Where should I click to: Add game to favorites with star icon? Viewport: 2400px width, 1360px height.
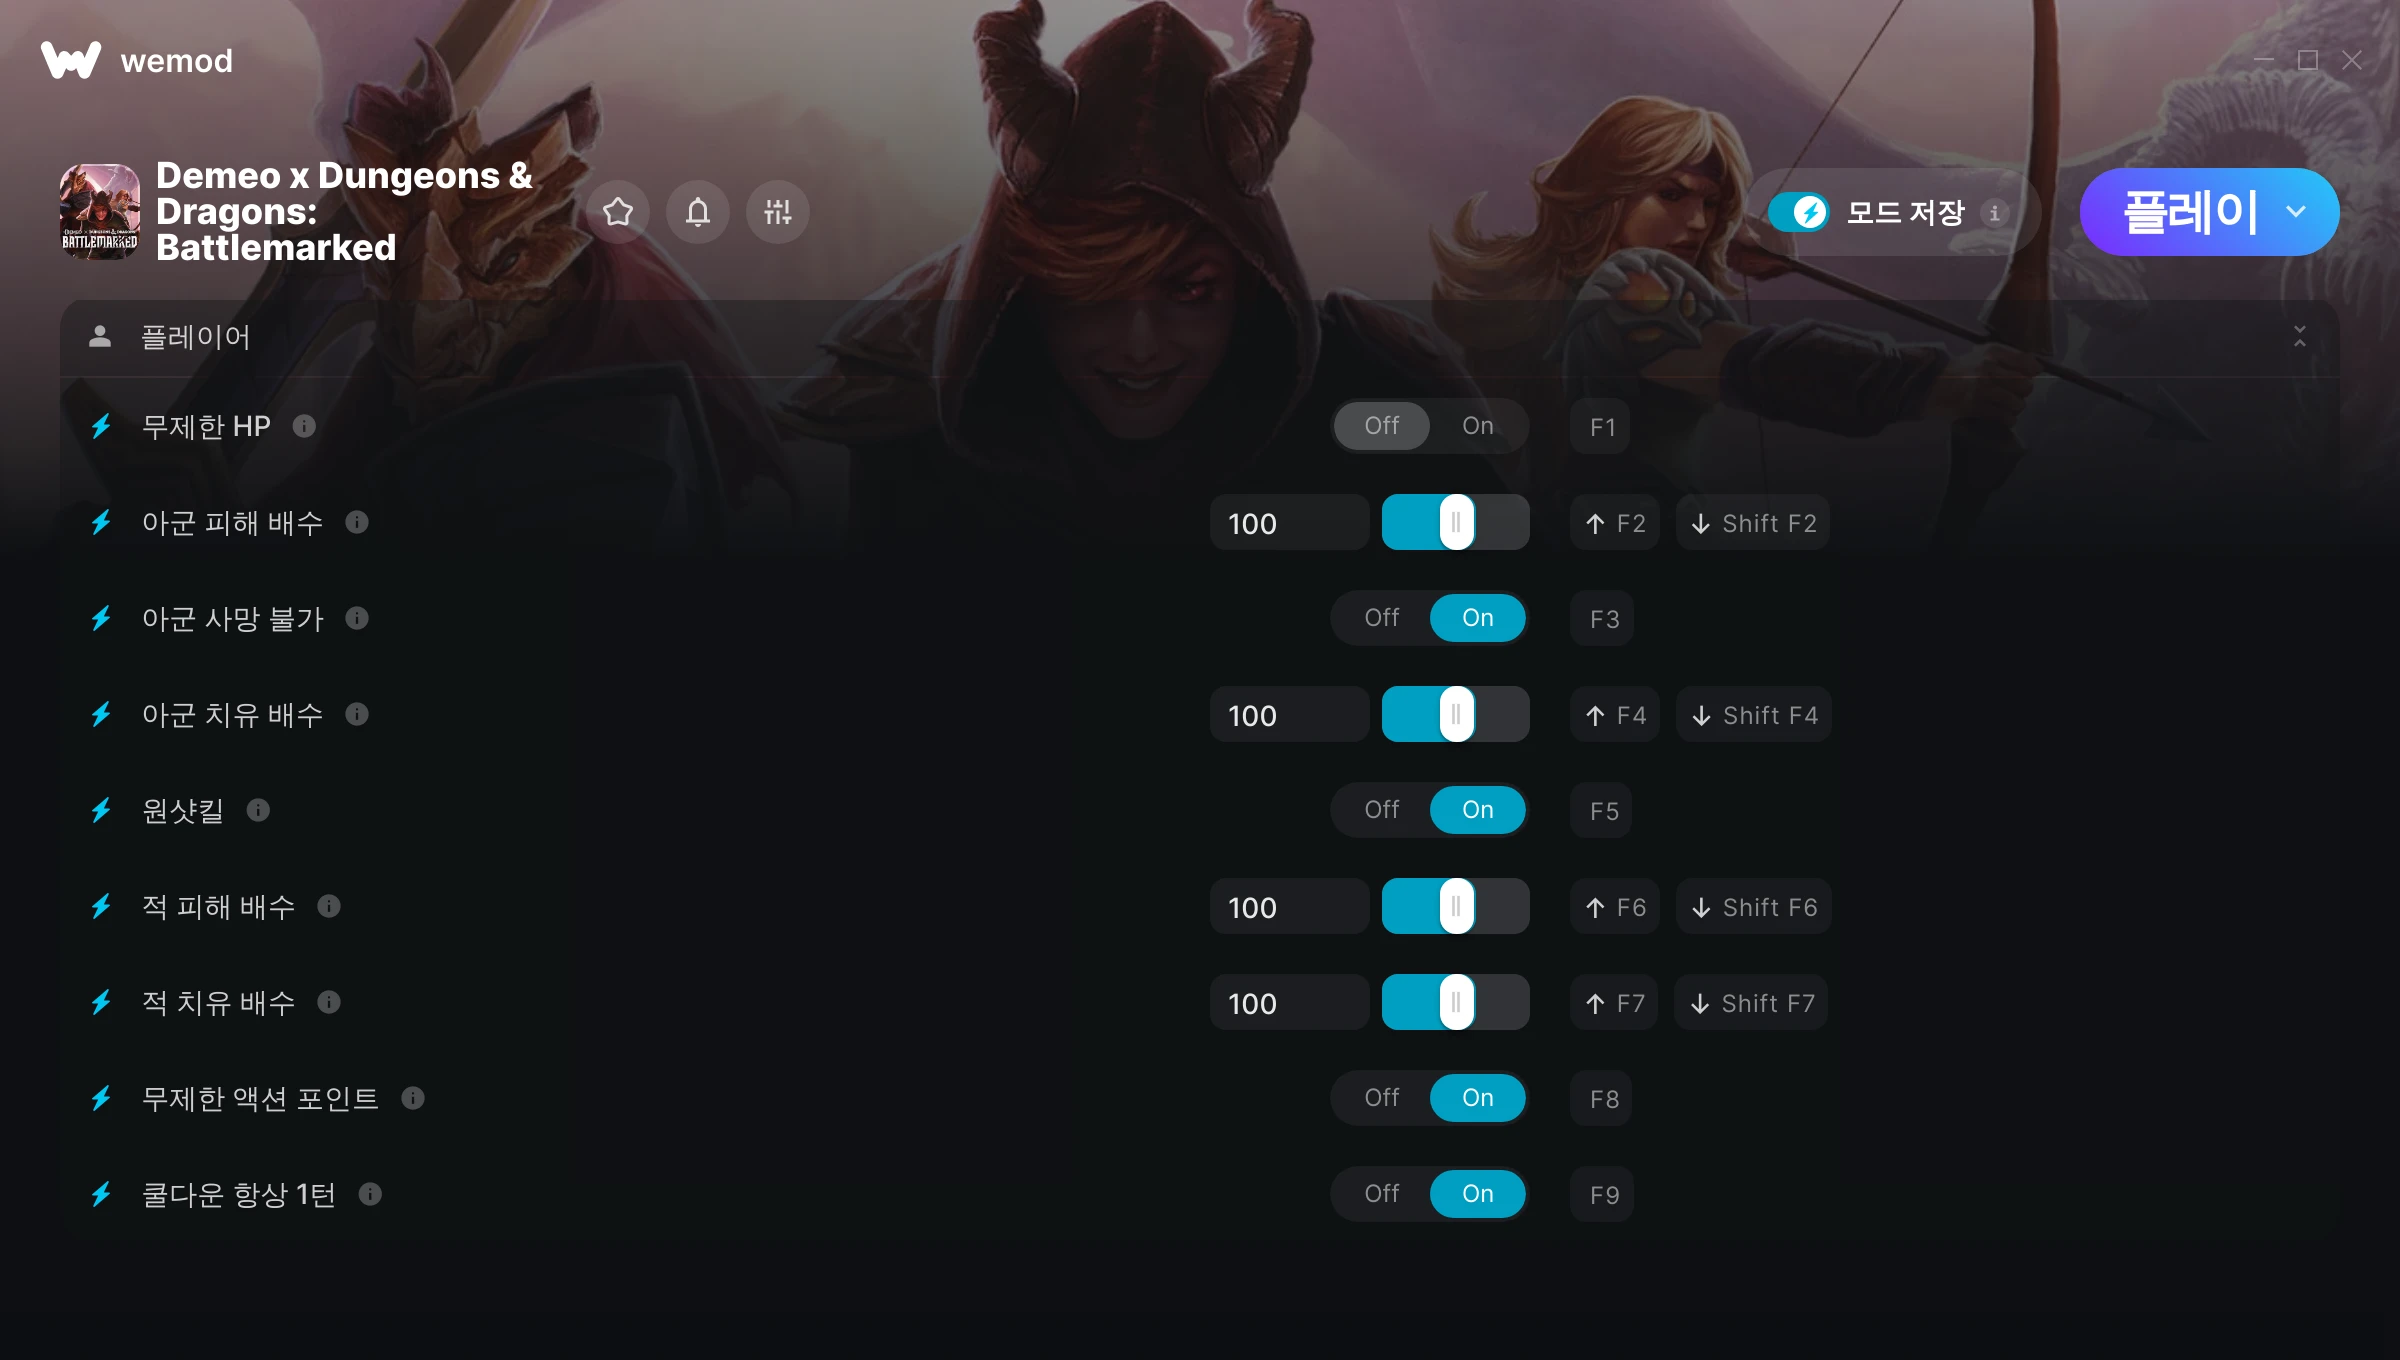pos(618,212)
